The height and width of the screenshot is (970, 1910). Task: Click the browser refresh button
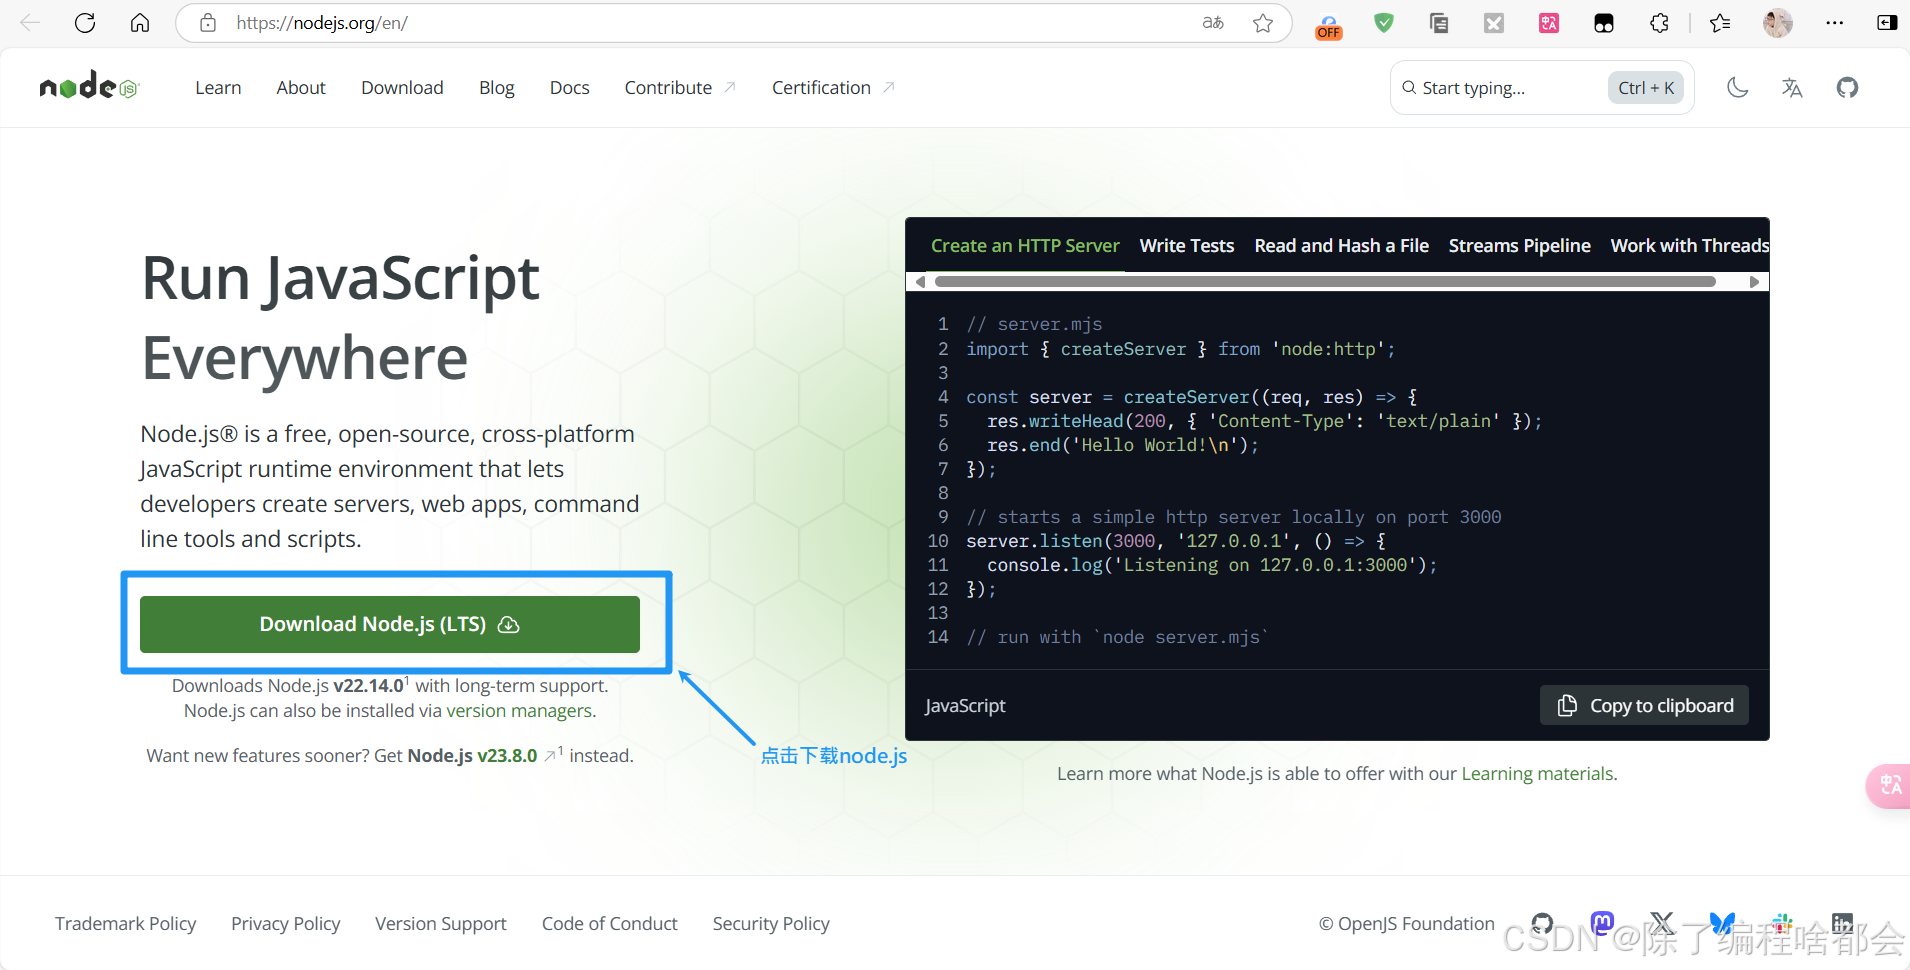pyautogui.click(x=85, y=23)
